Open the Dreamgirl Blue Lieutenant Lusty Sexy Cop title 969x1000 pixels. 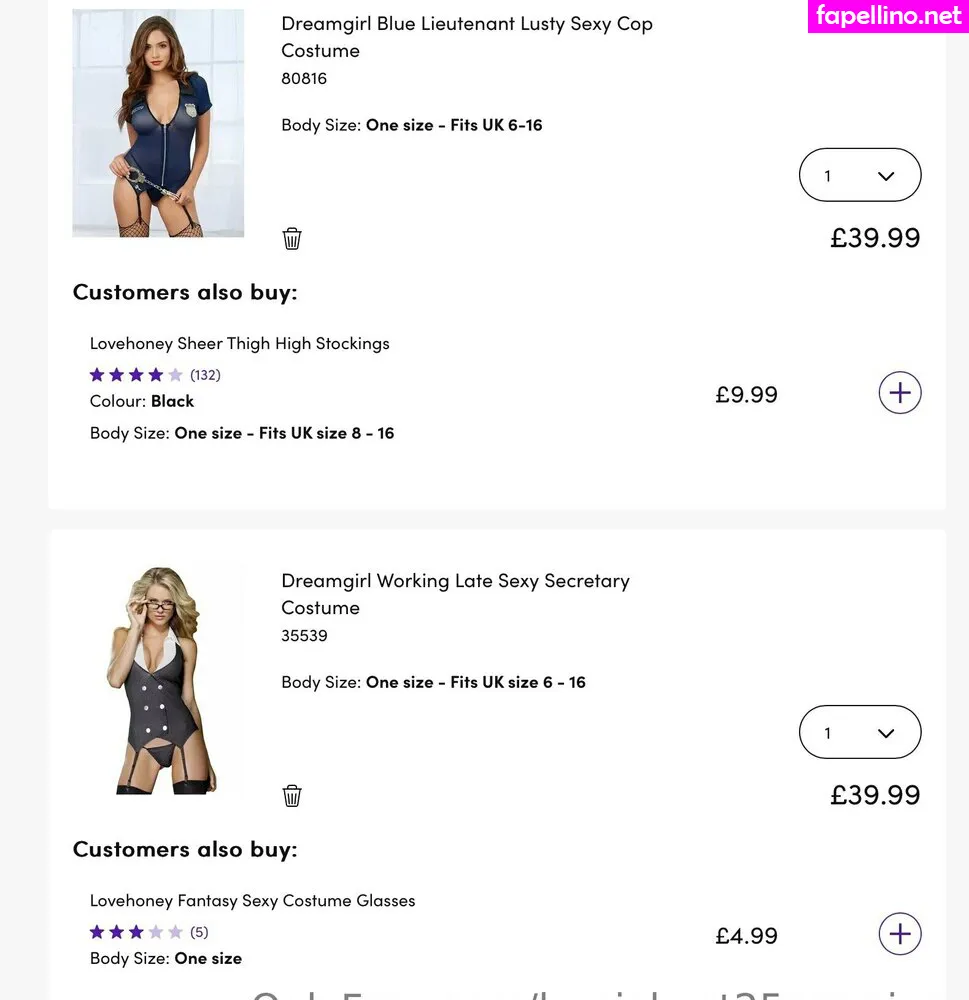[x=466, y=37]
